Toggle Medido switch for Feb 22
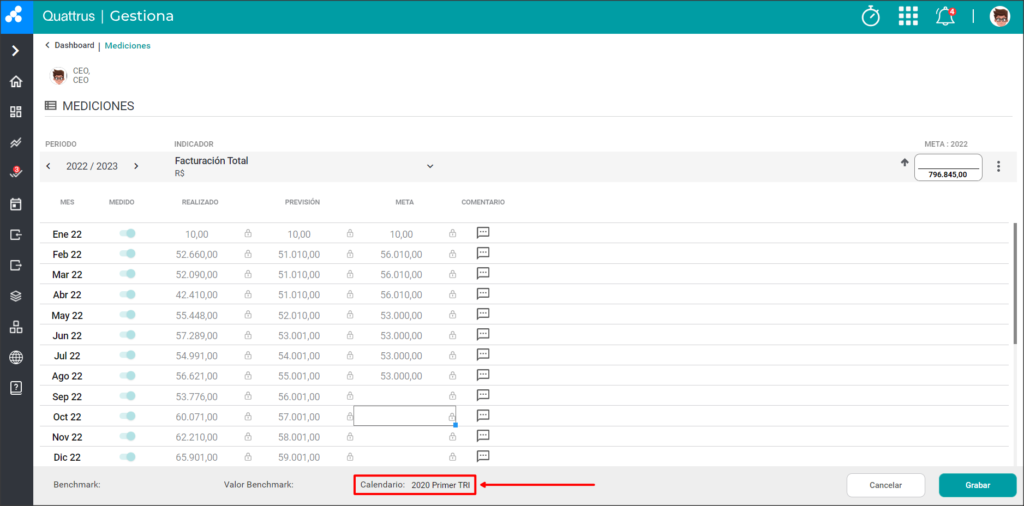The image size is (1024, 506). point(127,253)
